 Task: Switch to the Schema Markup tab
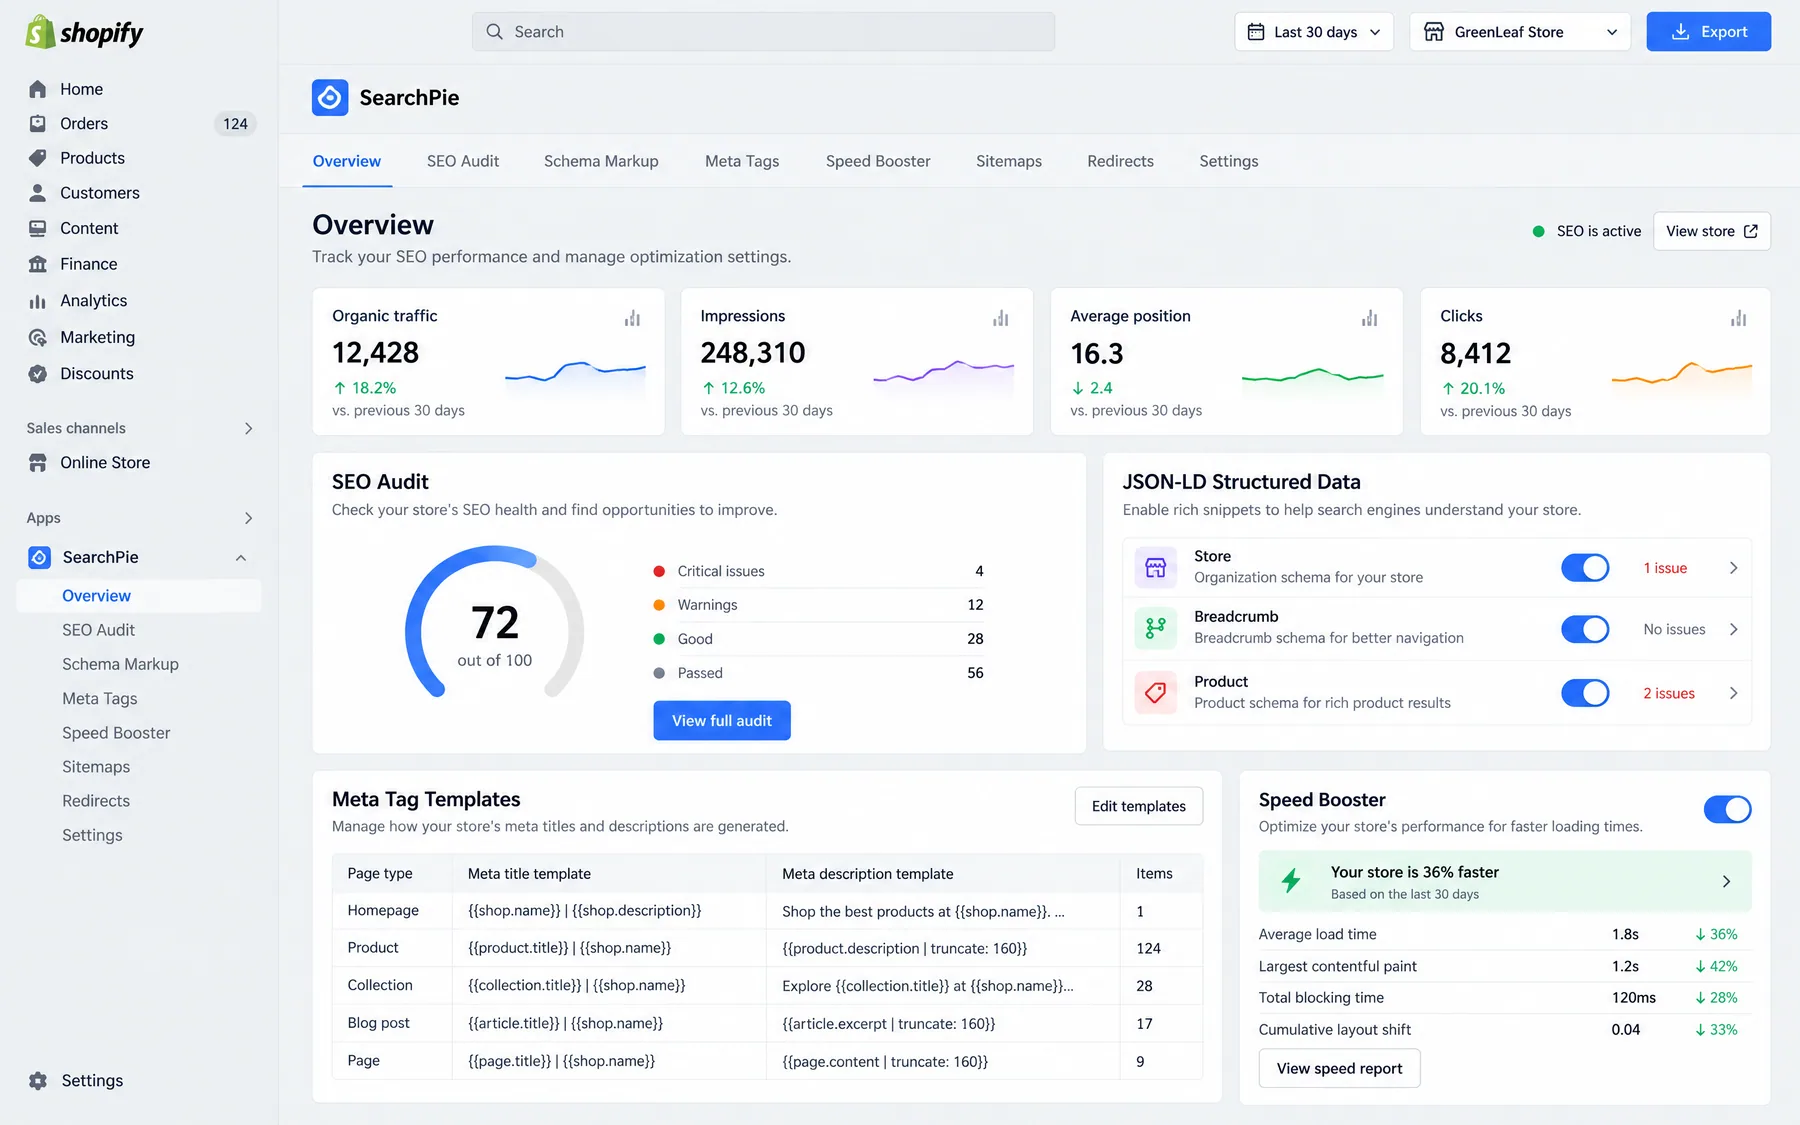click(x=601, y=161)
